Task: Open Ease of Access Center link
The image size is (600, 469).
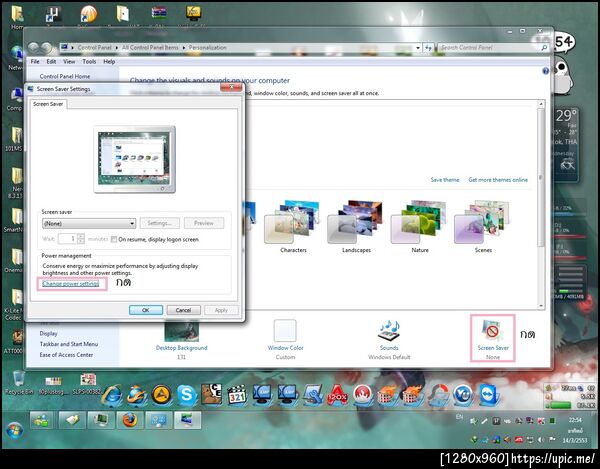Action: pyautogui.click(x=66, y=355)
